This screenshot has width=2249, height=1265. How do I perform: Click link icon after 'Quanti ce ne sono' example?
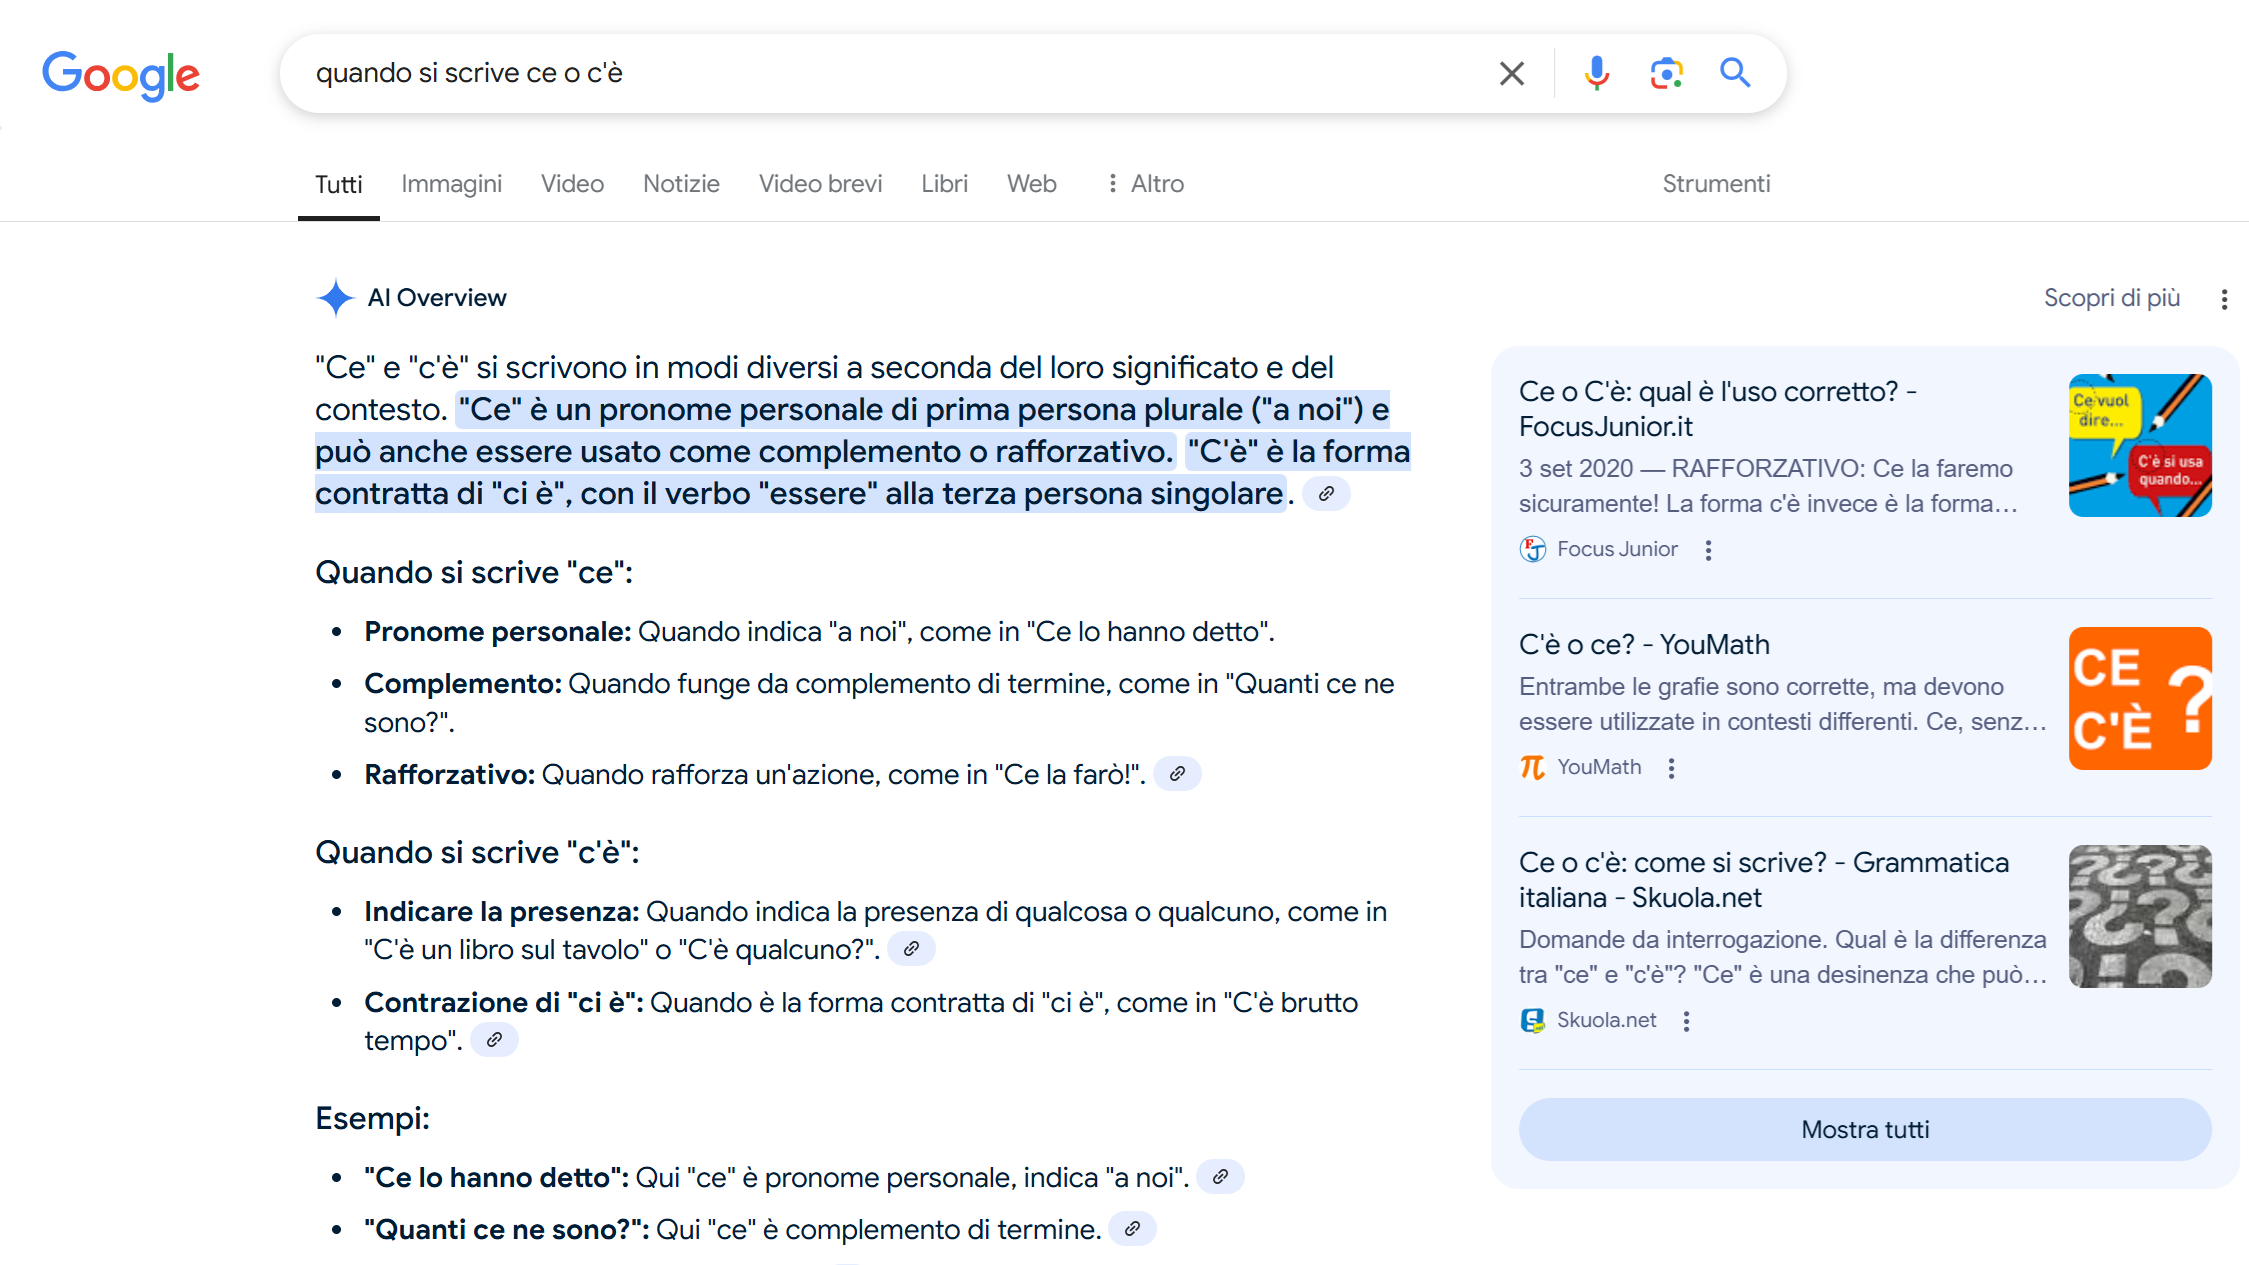[1132, 1229]
